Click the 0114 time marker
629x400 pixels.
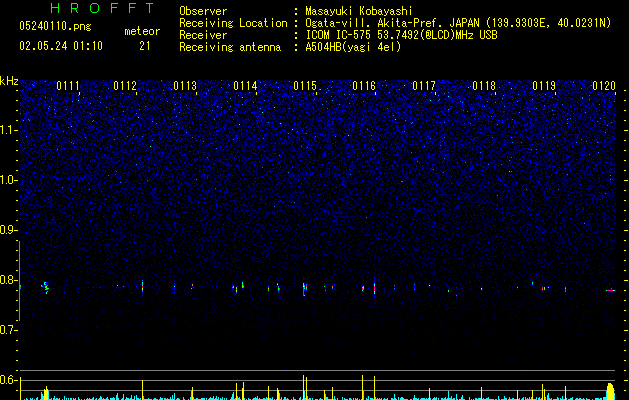[245, 86]
